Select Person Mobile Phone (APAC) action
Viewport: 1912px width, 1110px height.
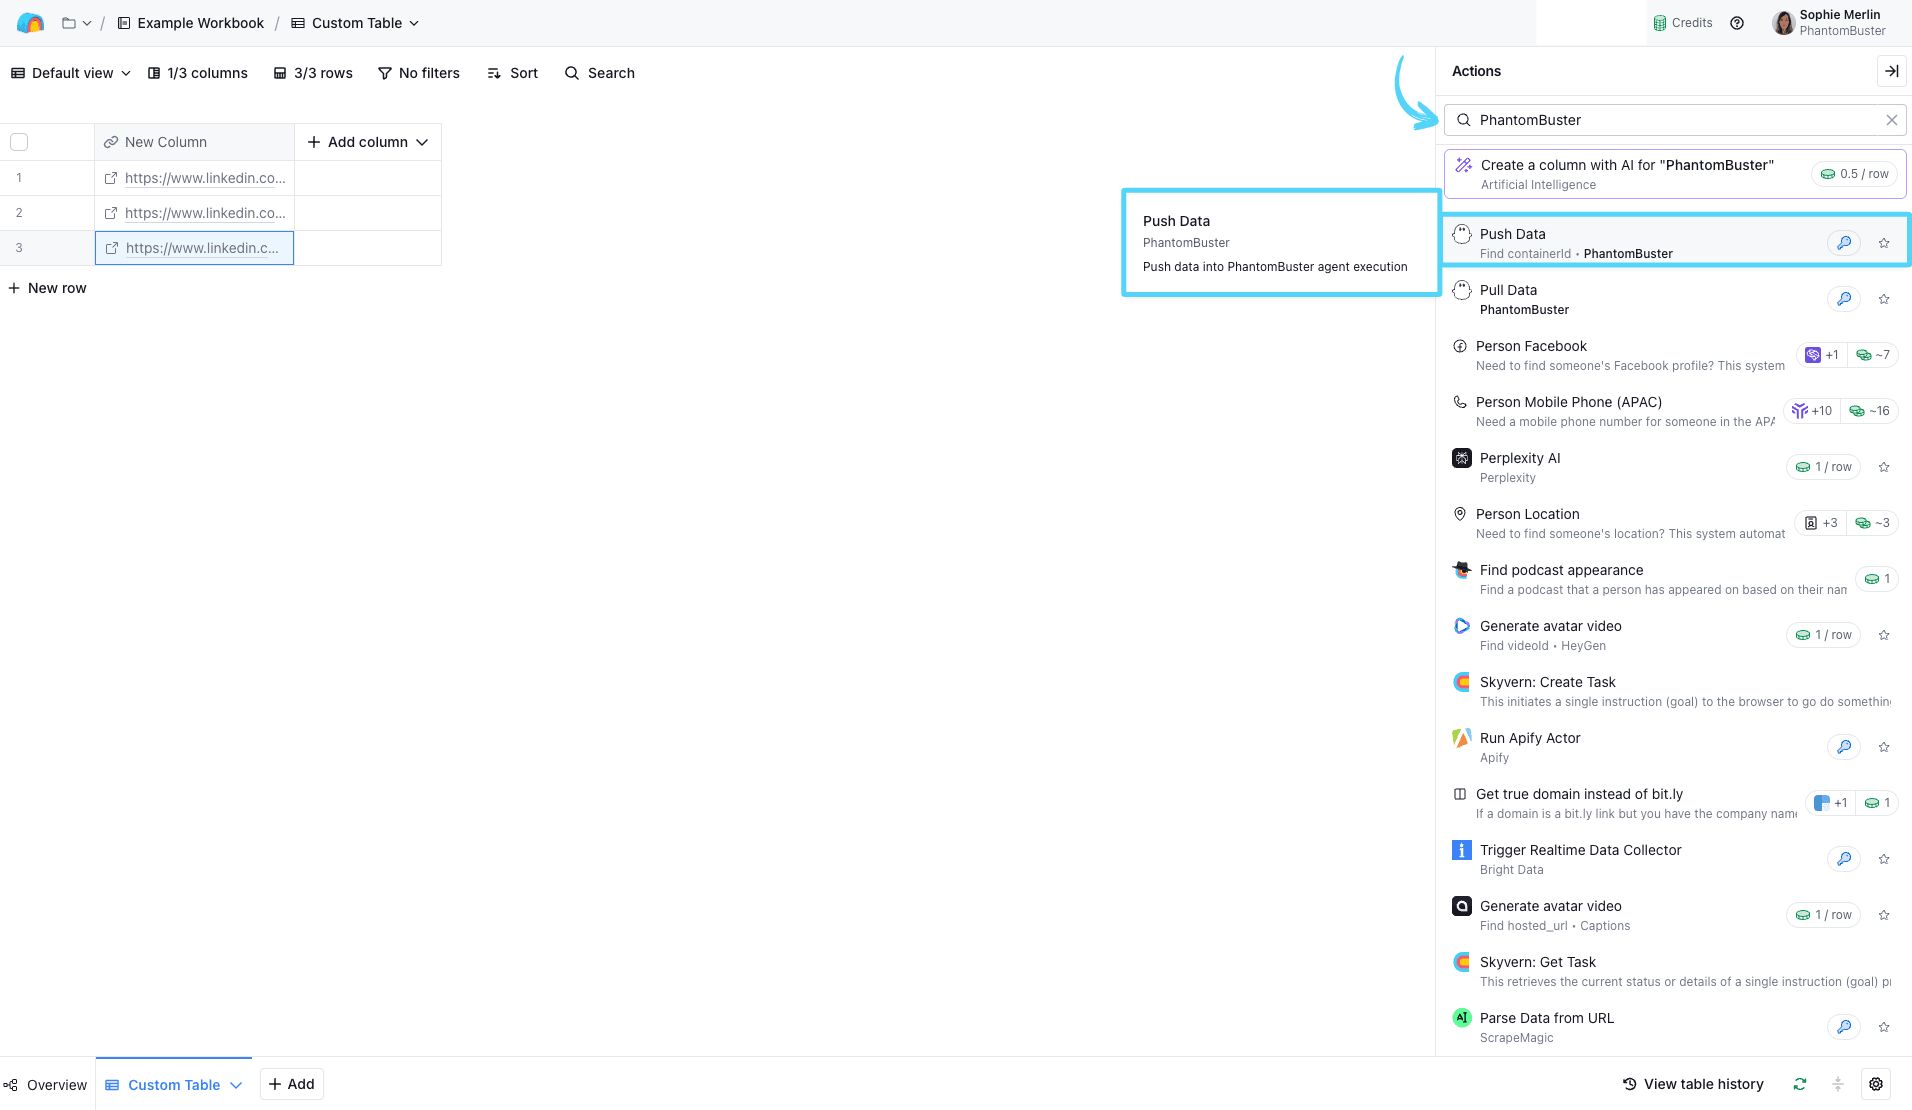(1675, 410)
